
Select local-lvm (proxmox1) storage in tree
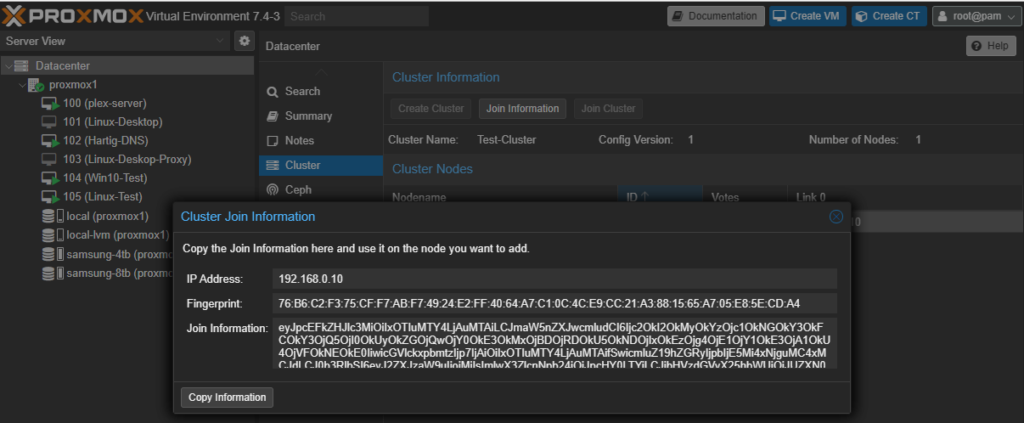[118, 235]
